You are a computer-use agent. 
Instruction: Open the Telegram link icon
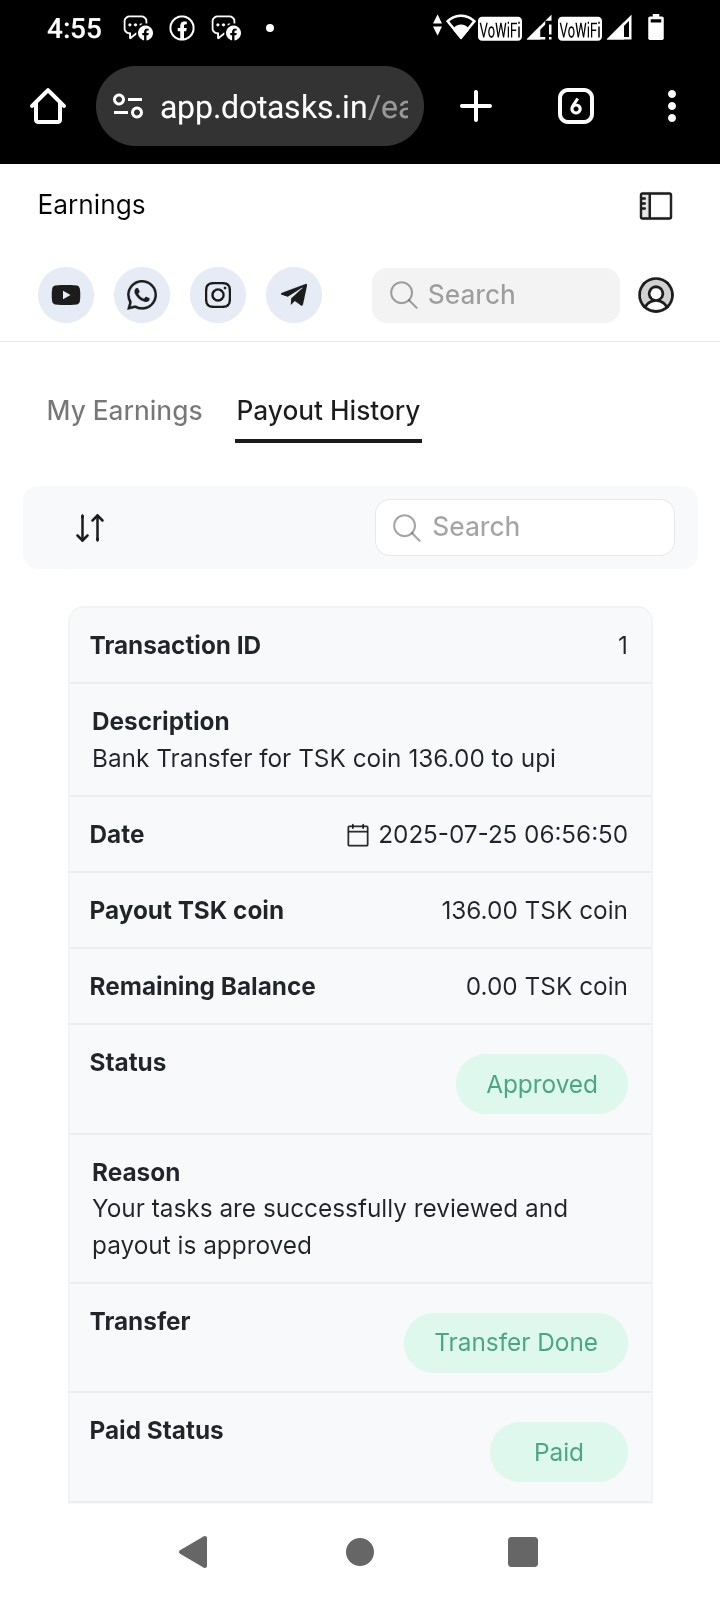[x=294, y=295]
